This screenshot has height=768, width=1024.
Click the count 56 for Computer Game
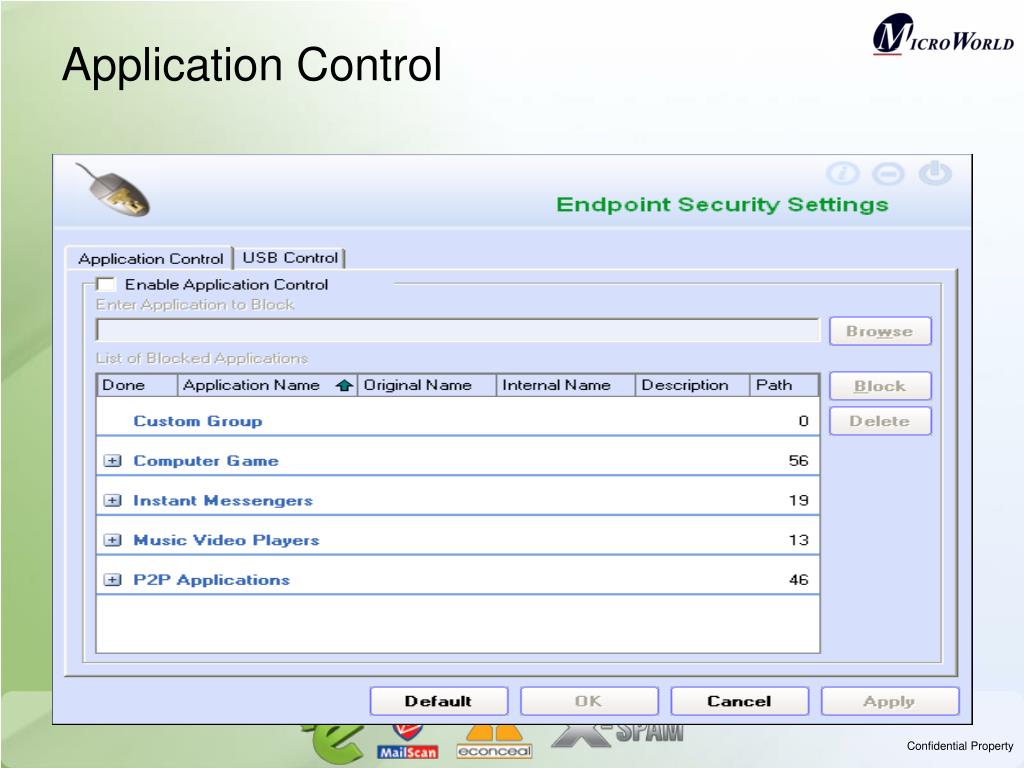[798, 461]
